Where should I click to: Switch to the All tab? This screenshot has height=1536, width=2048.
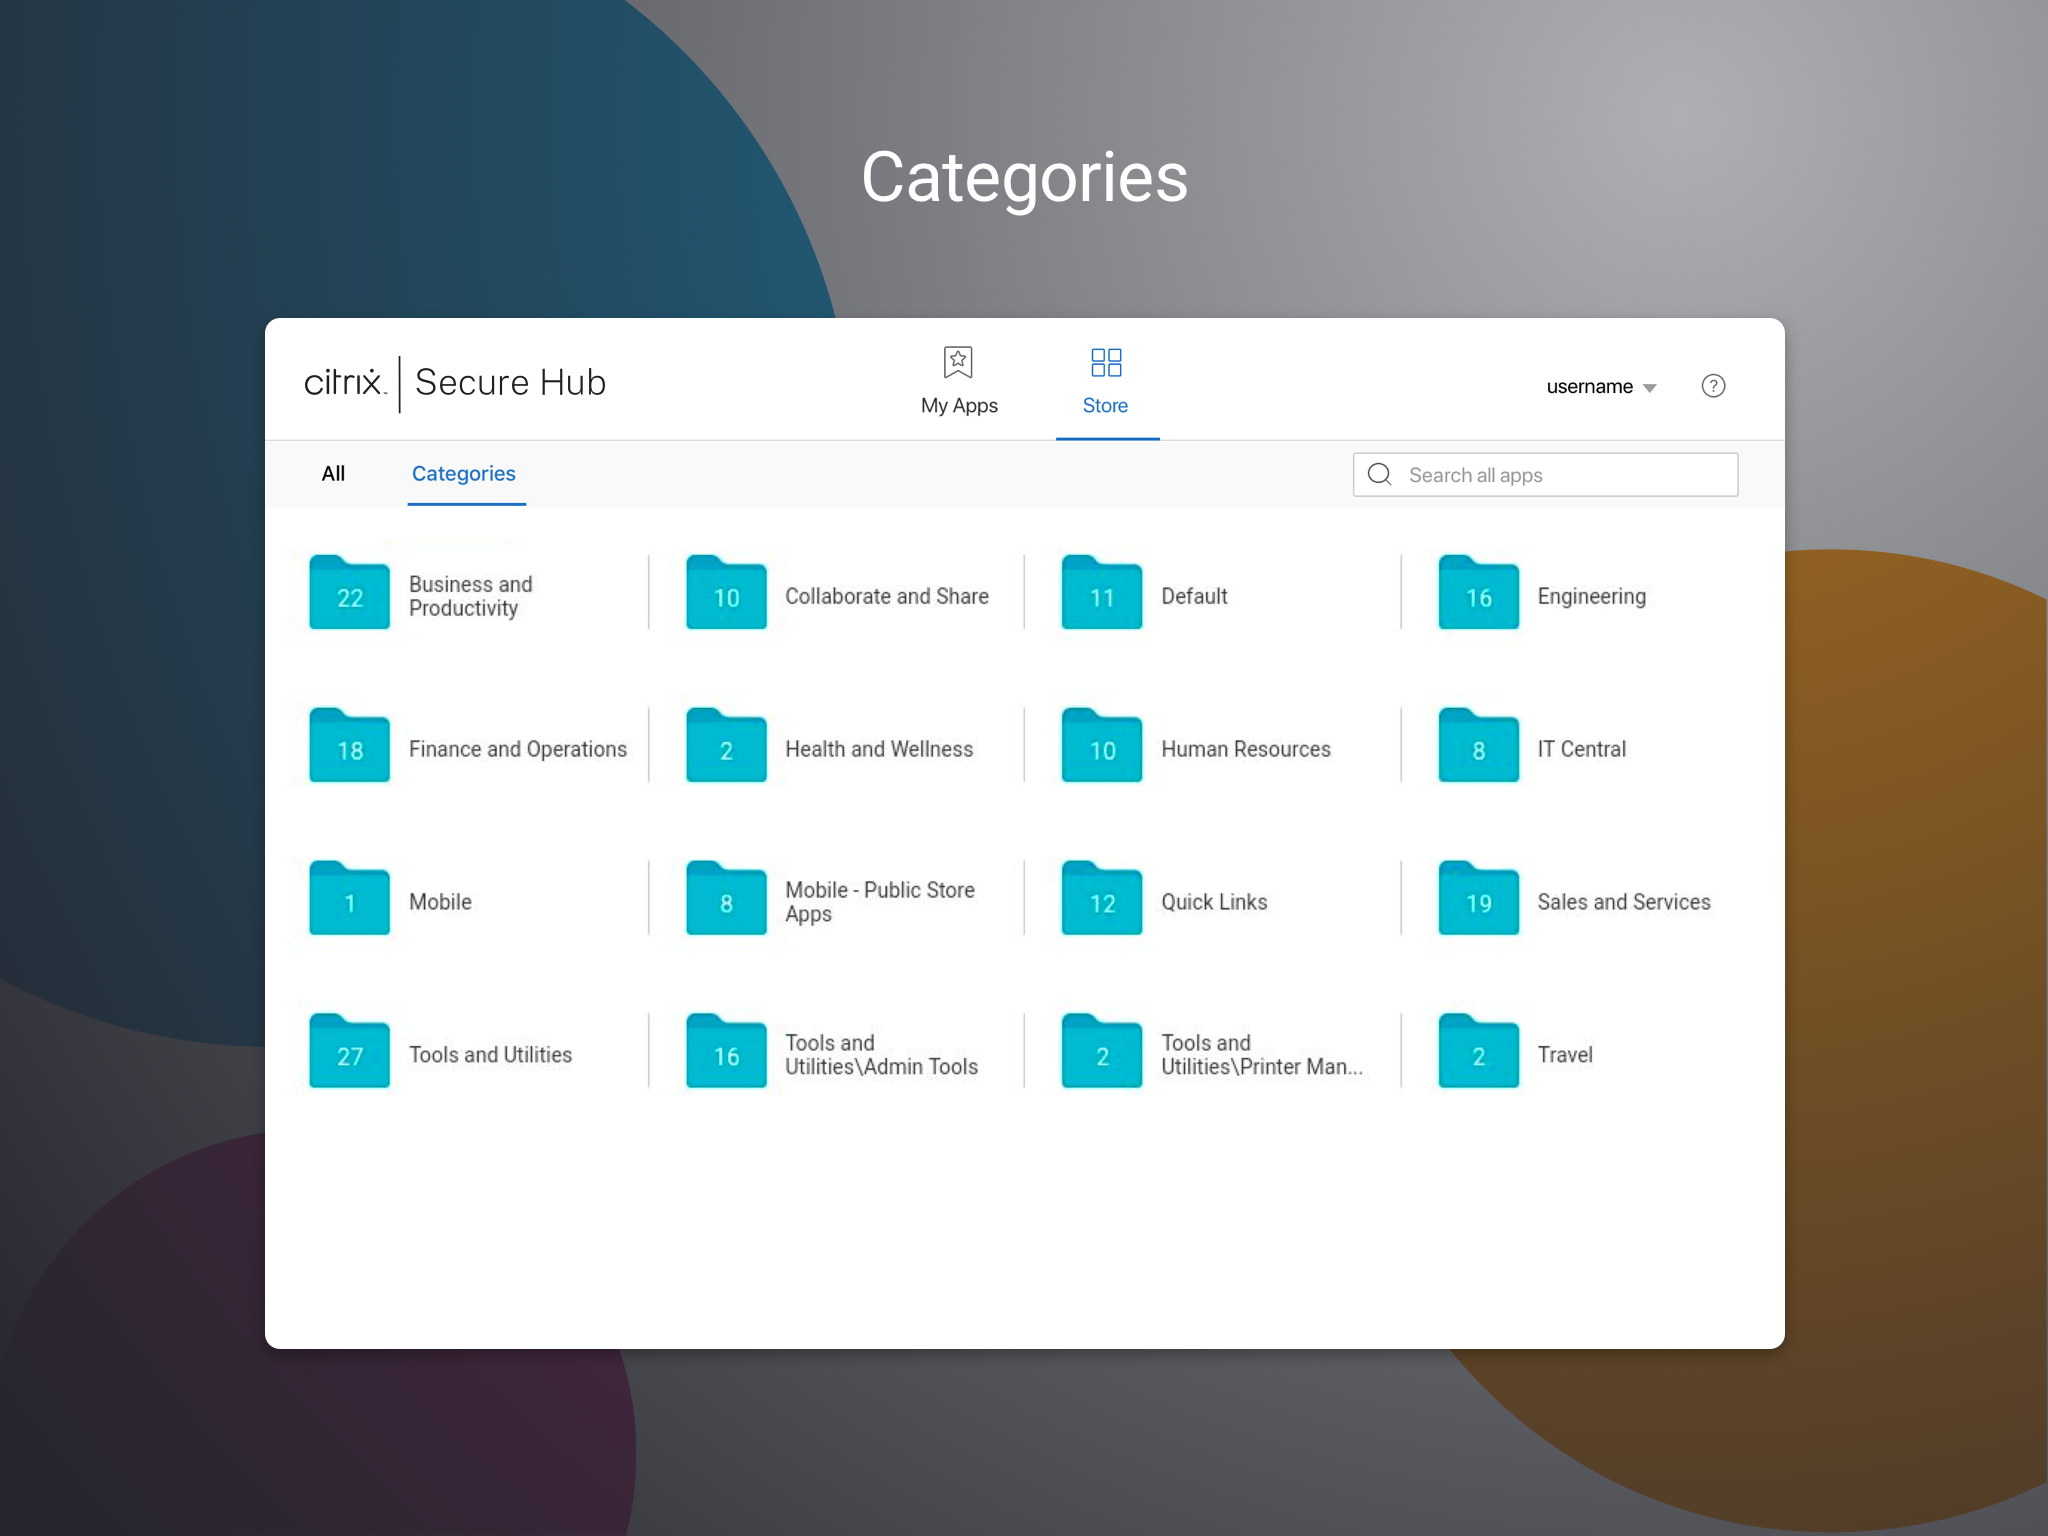click(x=333, y=474)
